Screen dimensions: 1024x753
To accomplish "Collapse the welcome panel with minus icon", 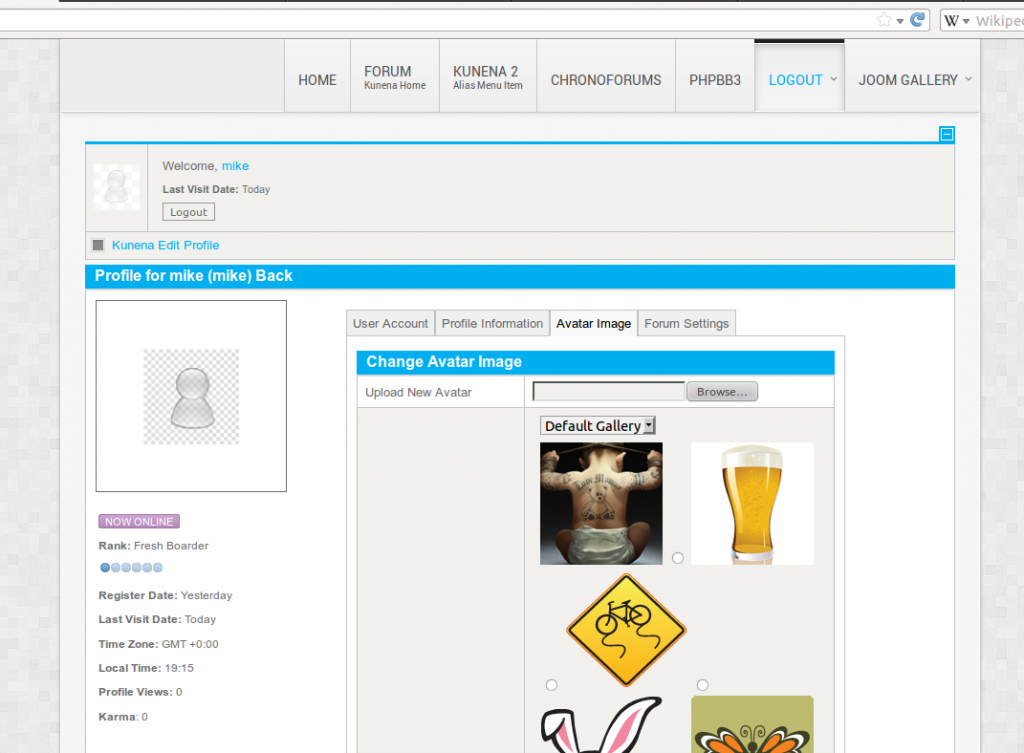I will (x=946, y=134).
